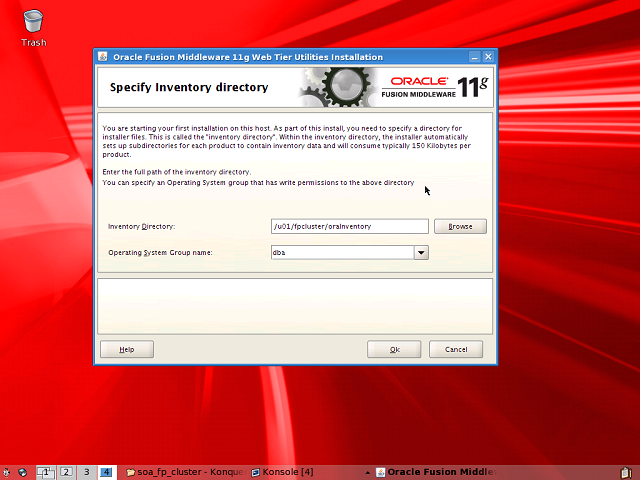Open the Konsole [4] taskbar entry
Image resolution: width=640 pixels, height=480 pixels.
click(282, 472)
